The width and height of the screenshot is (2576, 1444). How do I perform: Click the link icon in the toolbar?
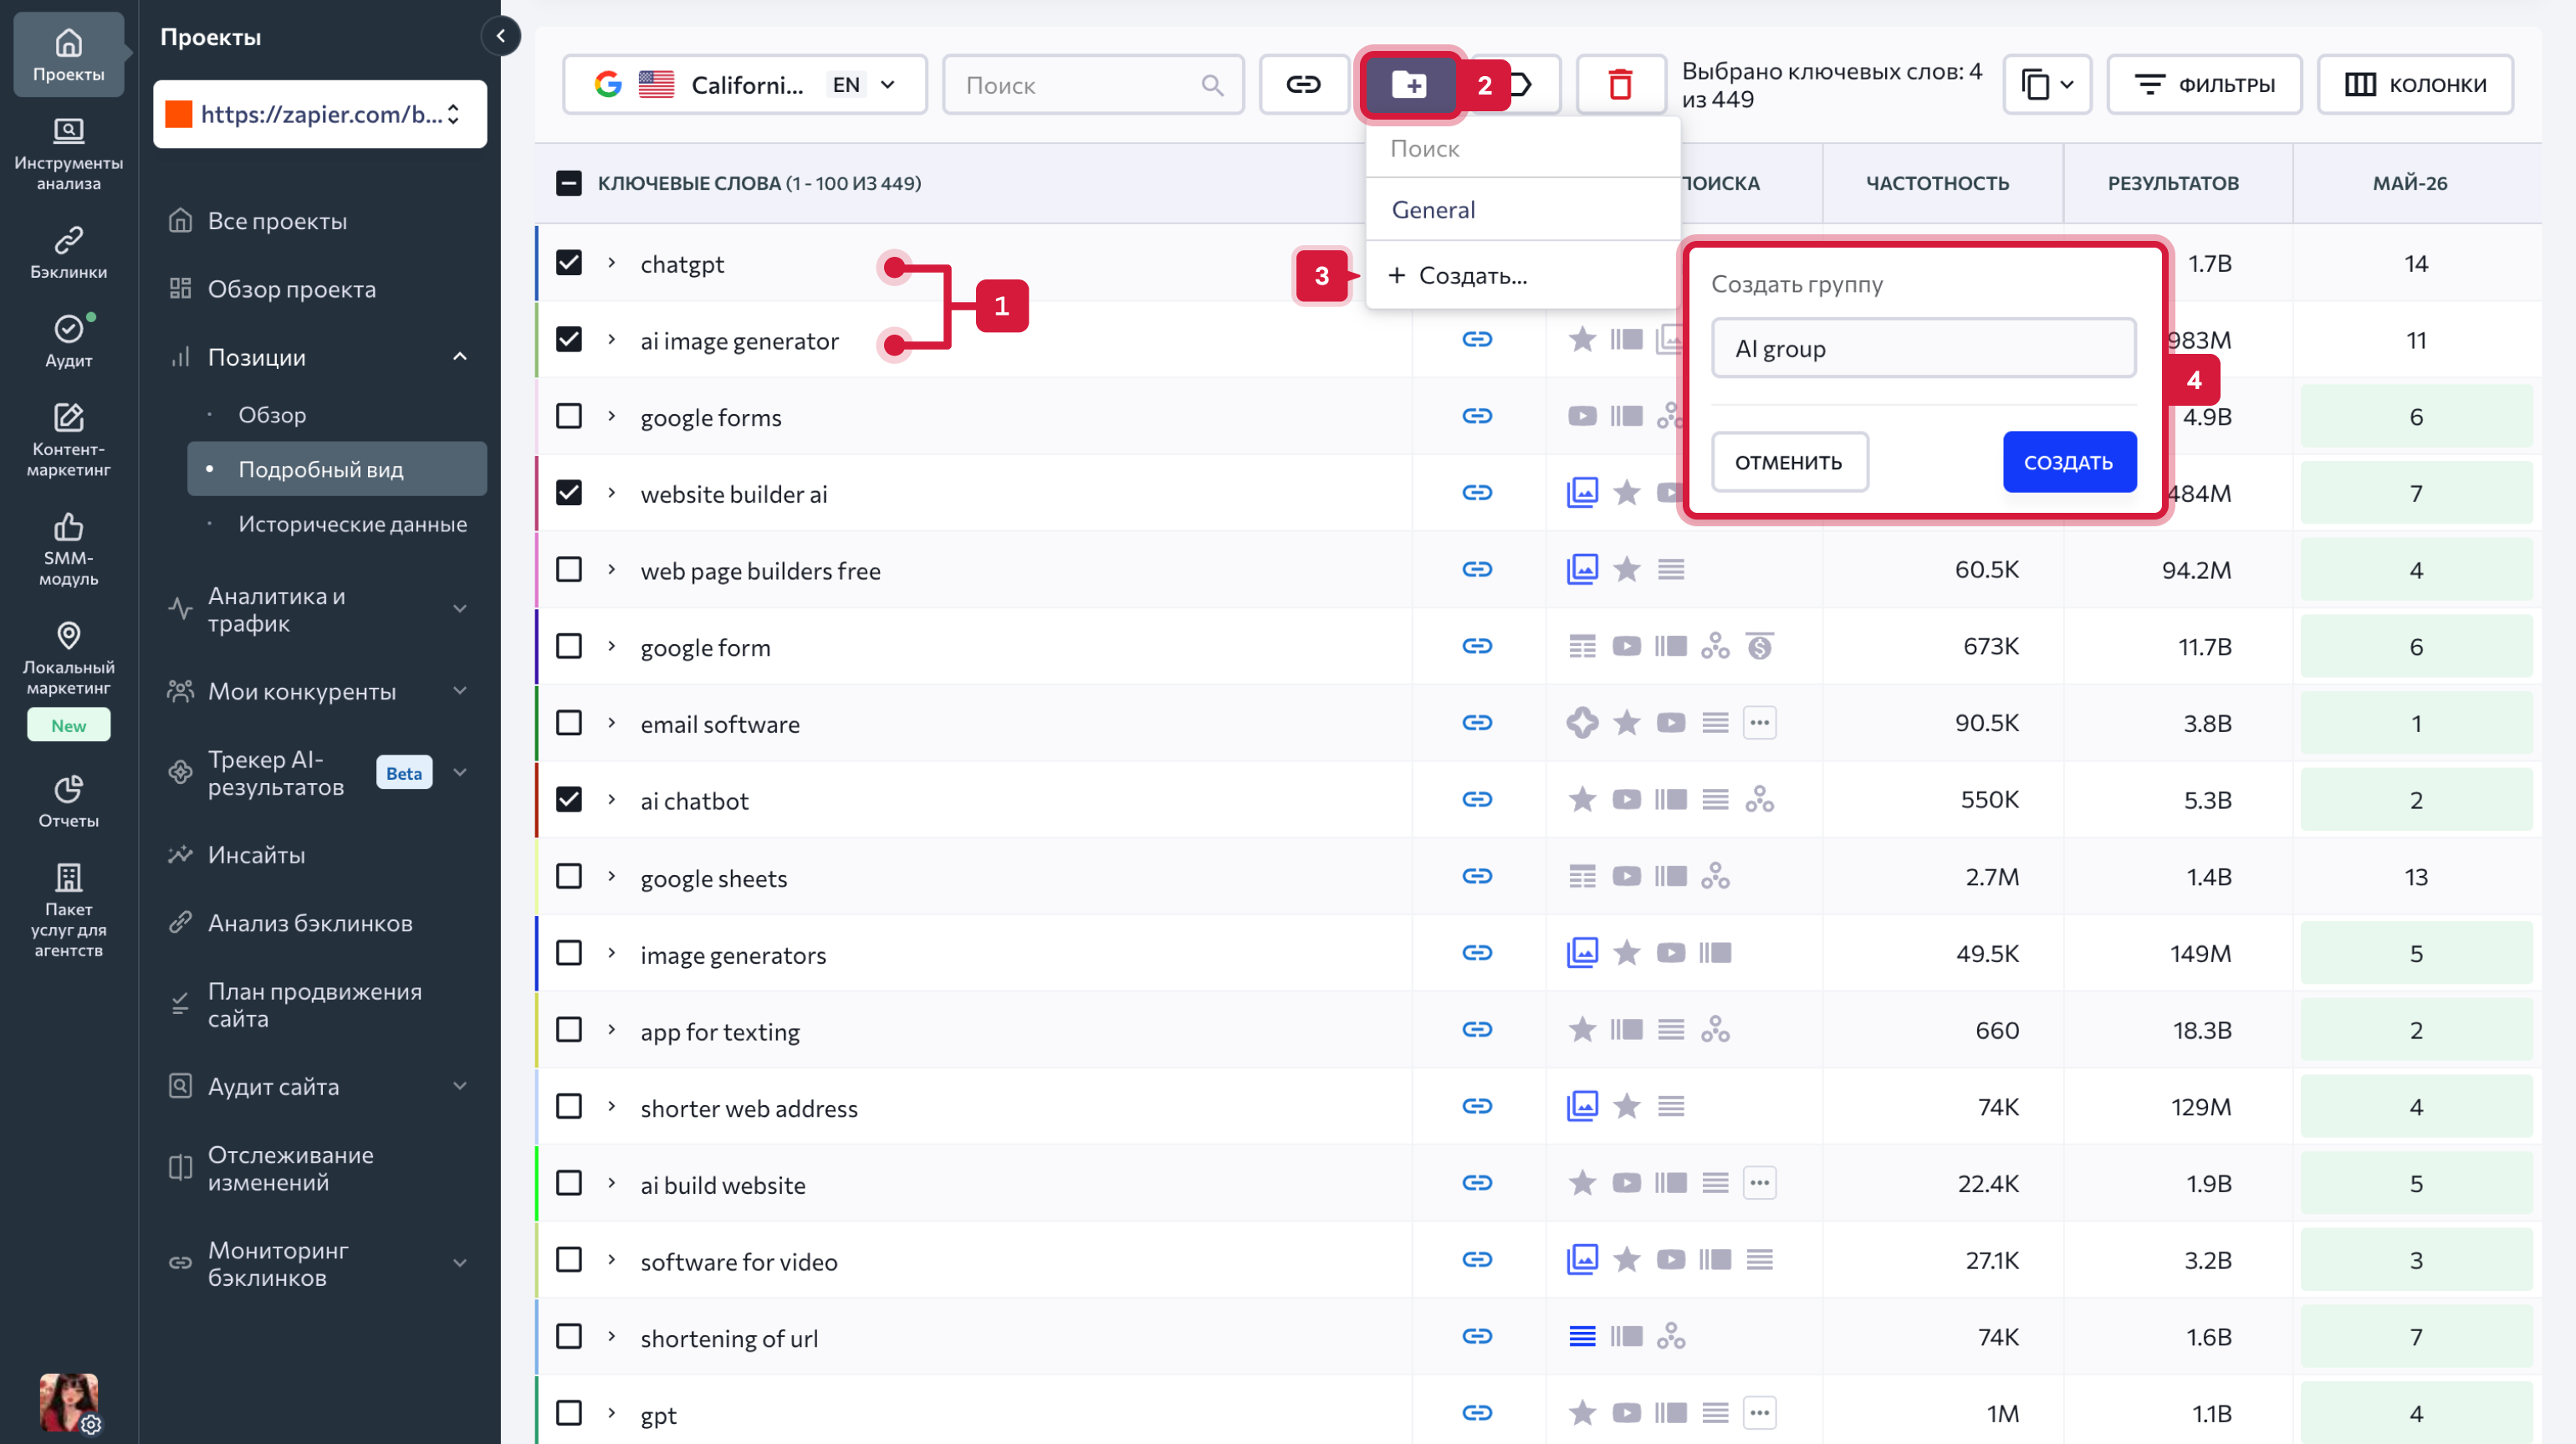pos(1303,84)
